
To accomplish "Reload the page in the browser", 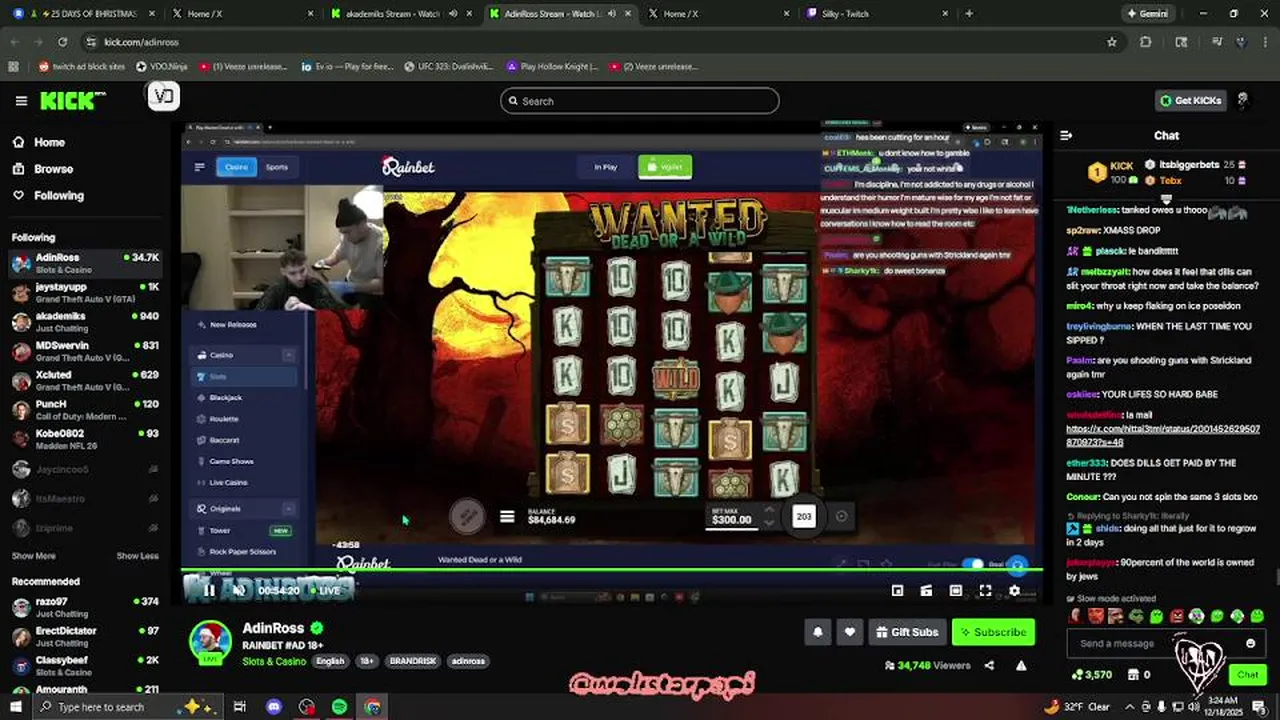I will click(62, 42).
